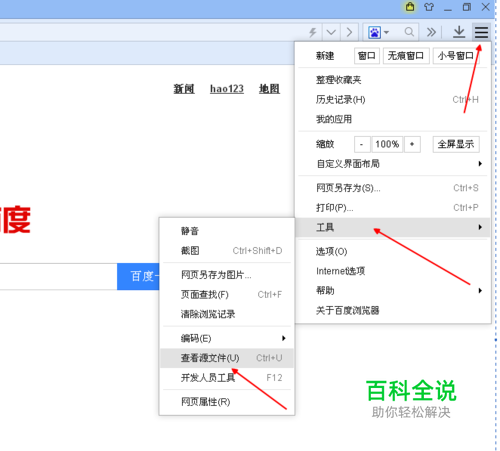Select 查看源文件(U) entry

click(x=227, y=358)
